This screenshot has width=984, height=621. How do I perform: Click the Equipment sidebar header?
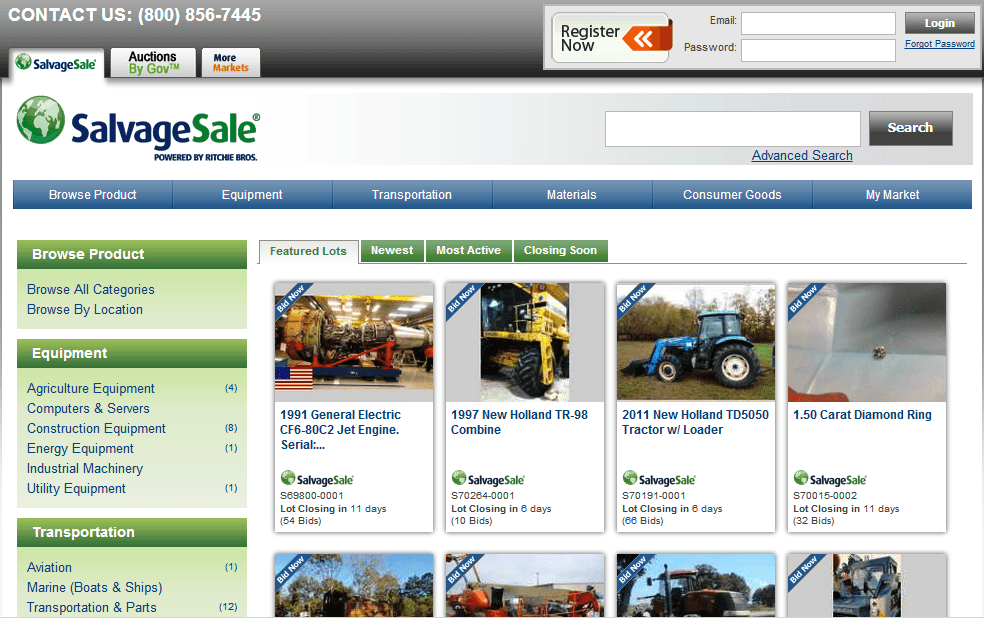tap(132, 353)
